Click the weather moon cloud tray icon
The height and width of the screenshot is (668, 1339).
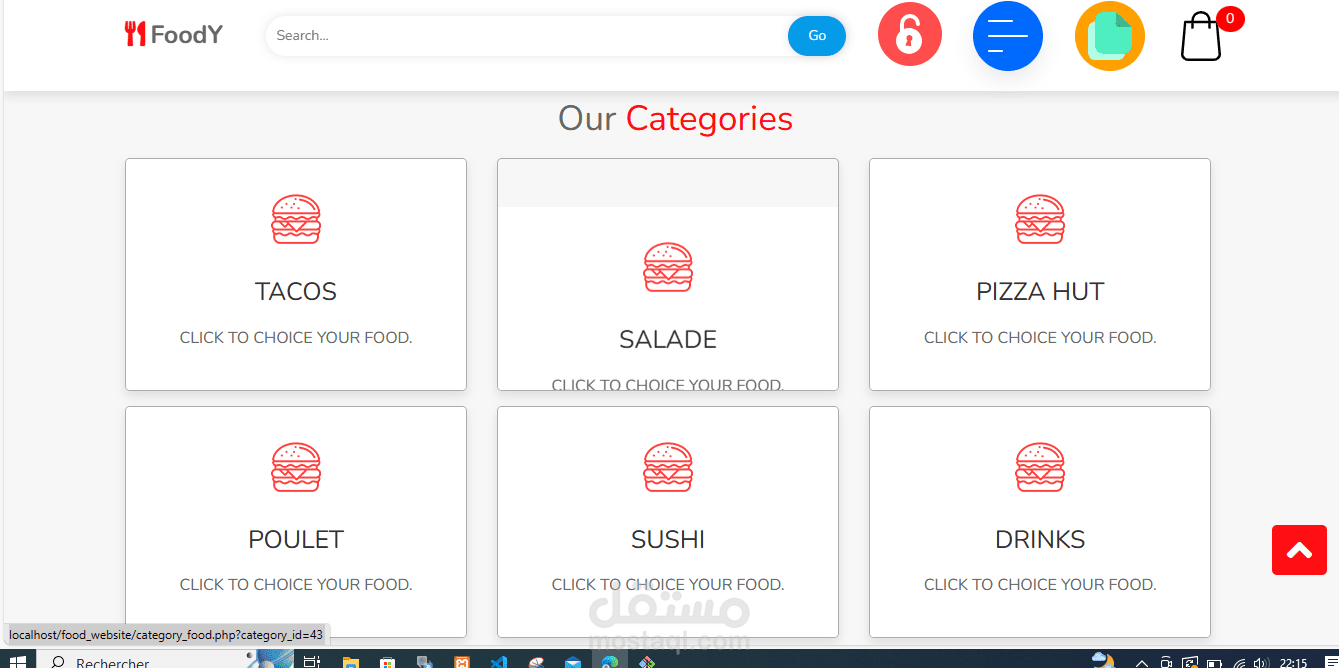1103,660
